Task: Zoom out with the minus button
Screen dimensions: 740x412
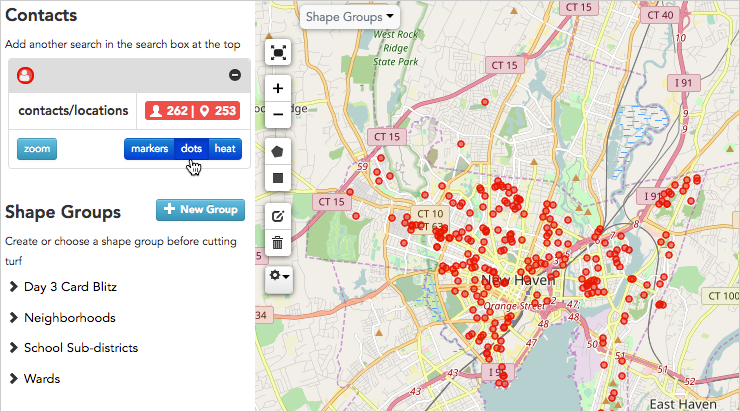Action: 278,115
